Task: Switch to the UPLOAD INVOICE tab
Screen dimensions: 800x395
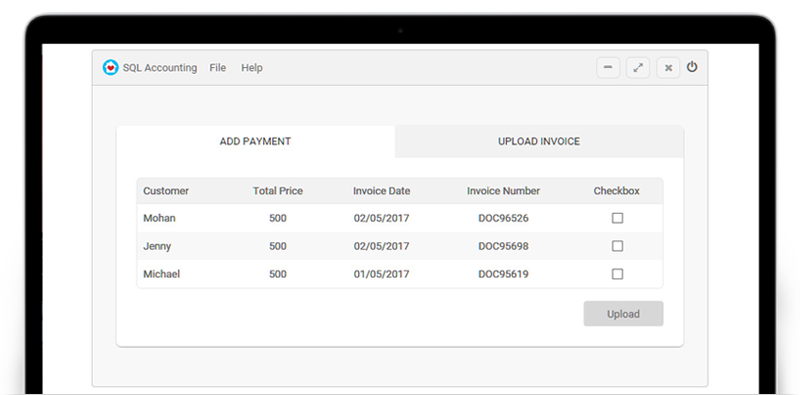Action: [x=539, y=141]
